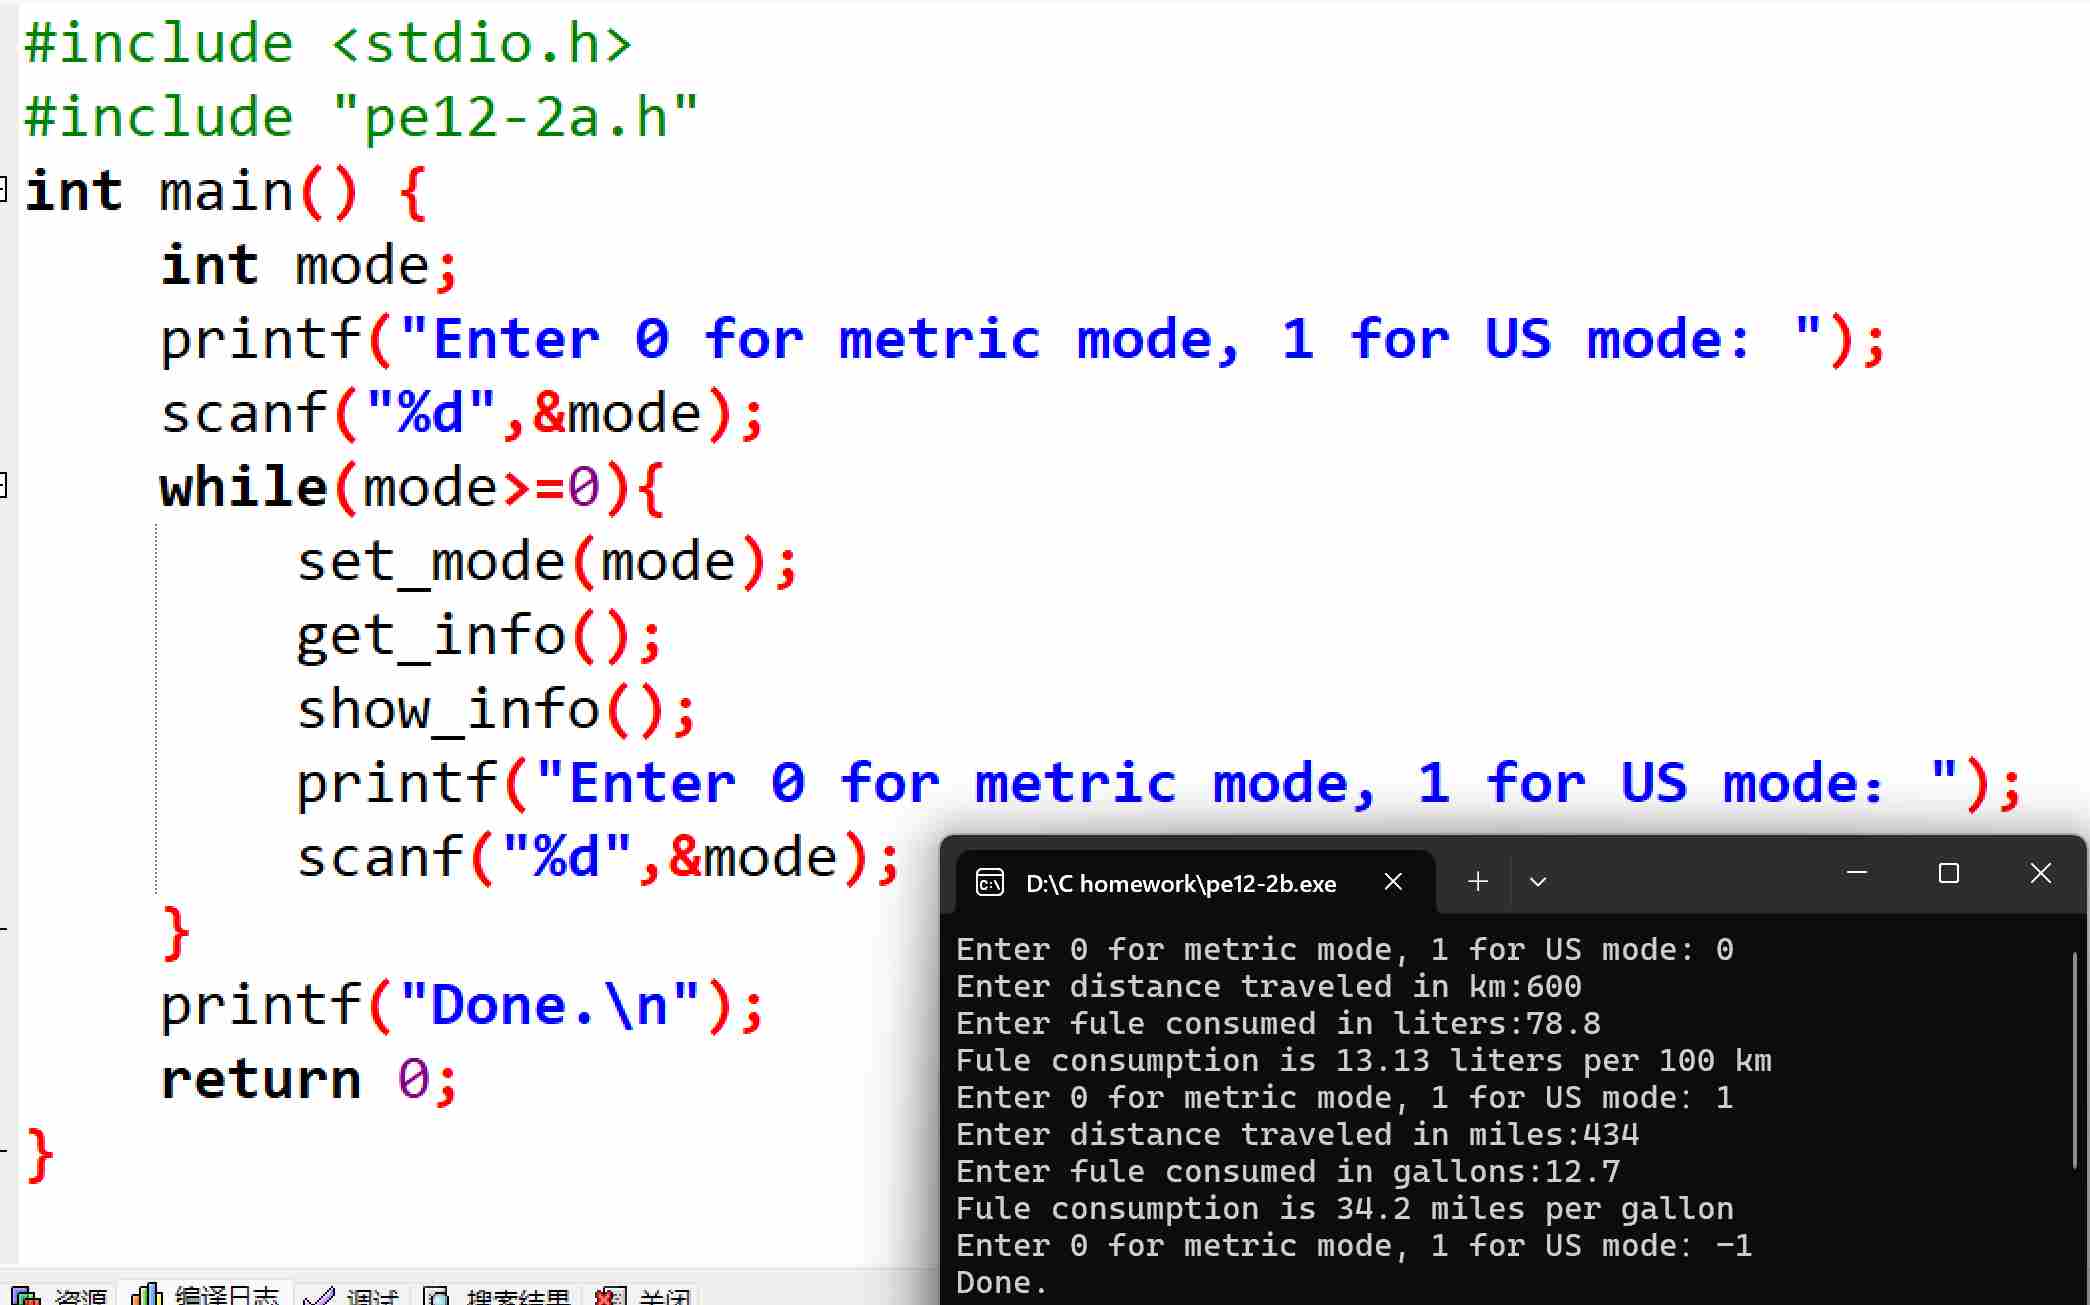Minimize the terminal window
2090x1305 pixels.
click(x=1857, y=873)
